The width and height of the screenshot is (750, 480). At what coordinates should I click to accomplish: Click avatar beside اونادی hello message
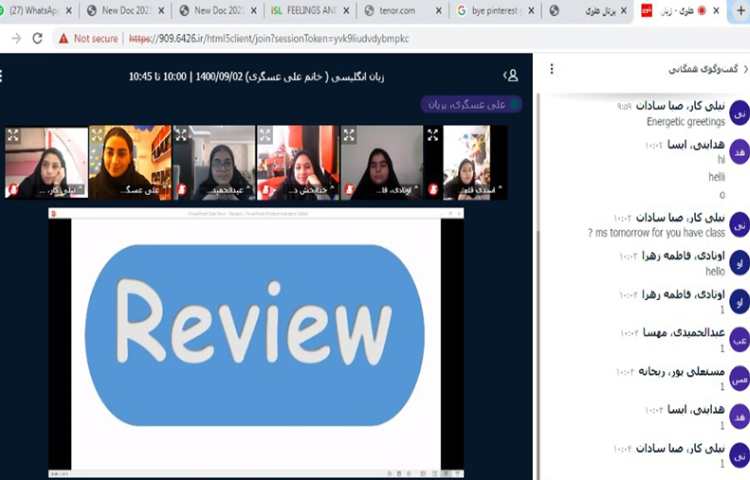coord(739,263)
